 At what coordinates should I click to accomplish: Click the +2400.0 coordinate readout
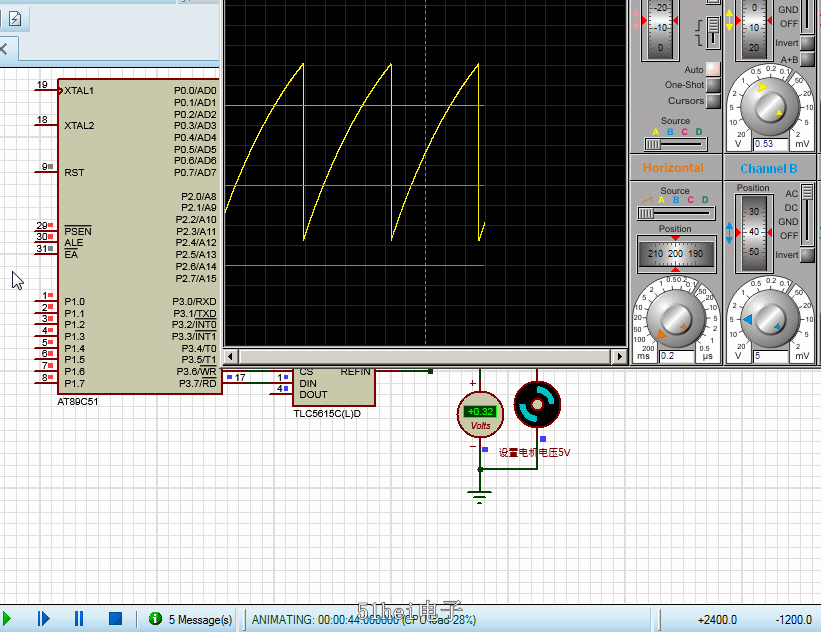coord(717,619)
